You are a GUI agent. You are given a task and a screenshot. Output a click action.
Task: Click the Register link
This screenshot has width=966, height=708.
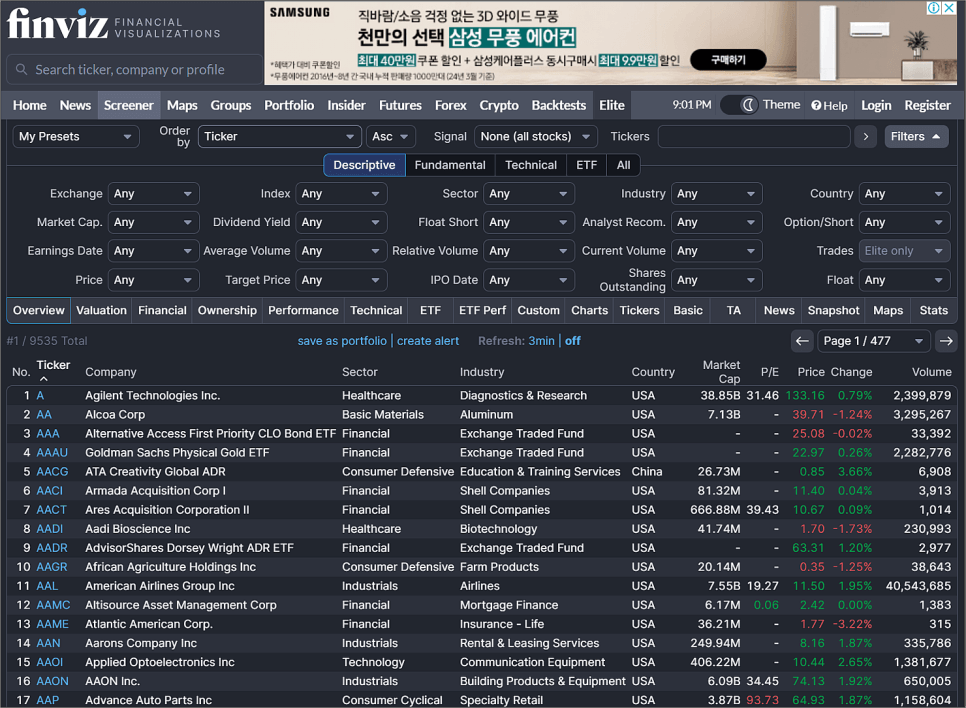click(927, 105)
